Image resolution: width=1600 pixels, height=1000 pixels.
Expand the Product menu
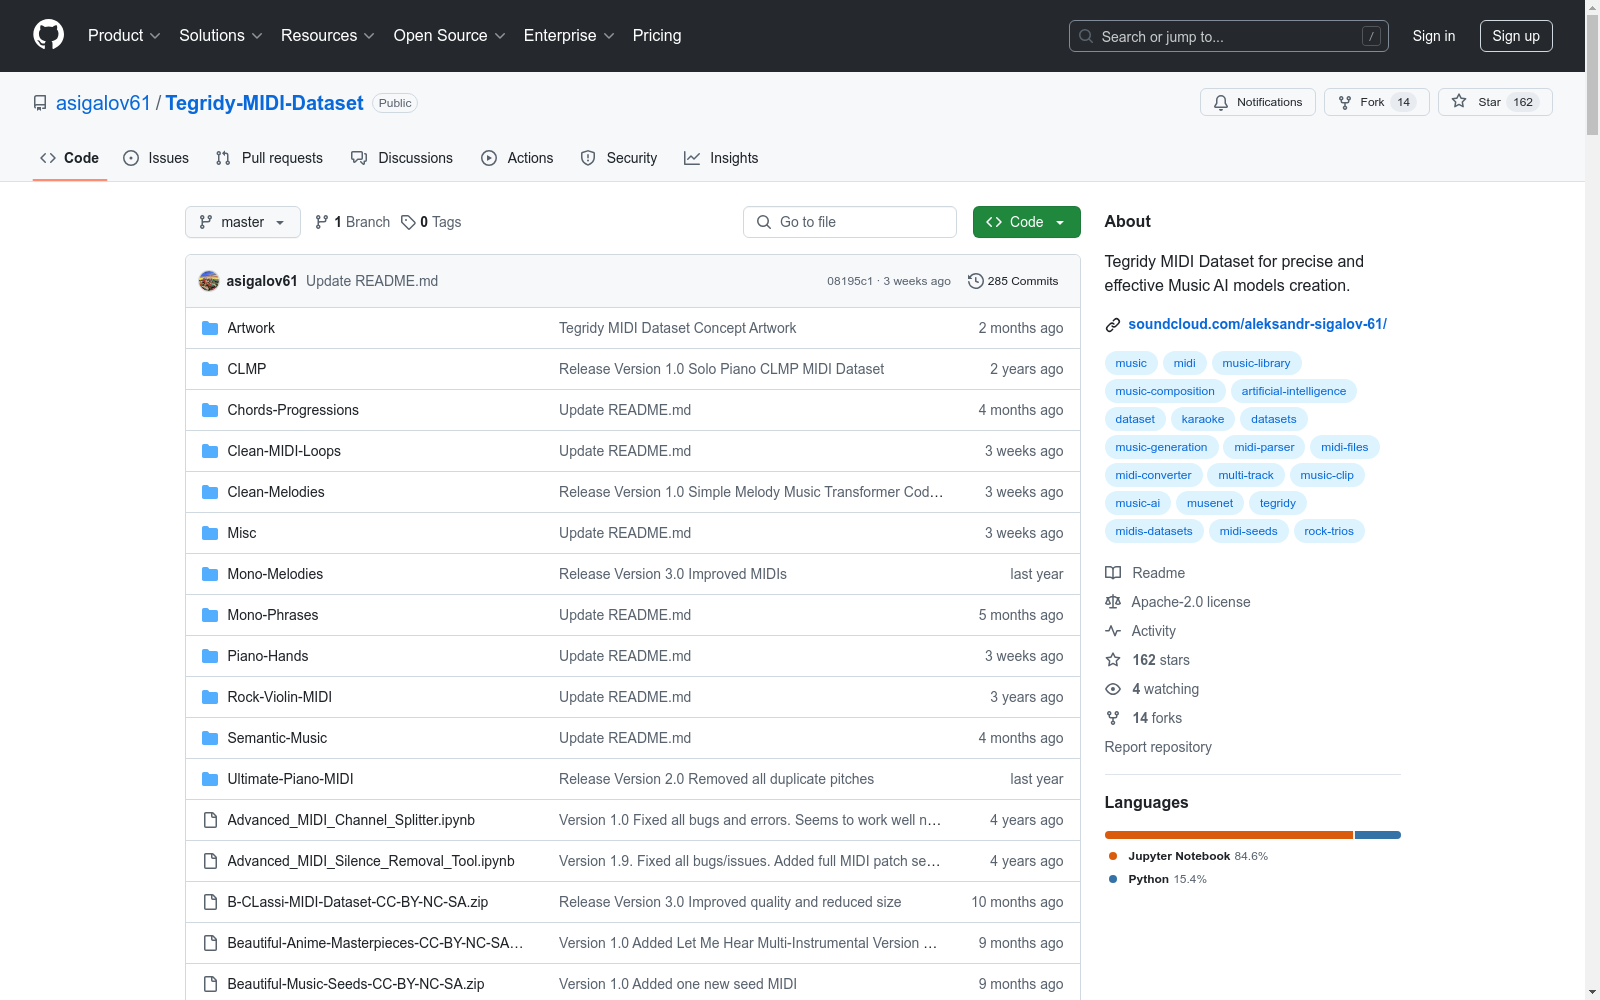(x=124, y=36)
